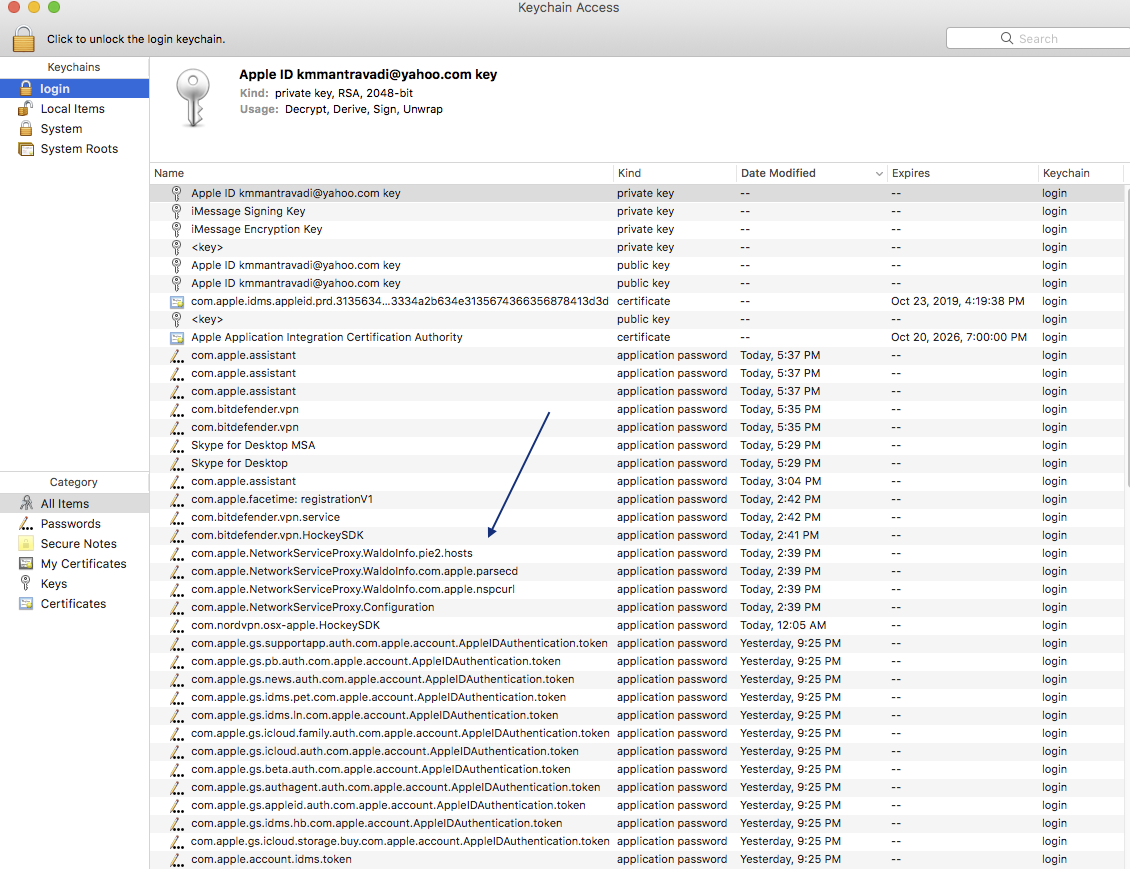Click icon next to com.bitdefender.vpn.HockeySDK
The width and height of the screenshot is (1130, 869).
click(177, 536)
